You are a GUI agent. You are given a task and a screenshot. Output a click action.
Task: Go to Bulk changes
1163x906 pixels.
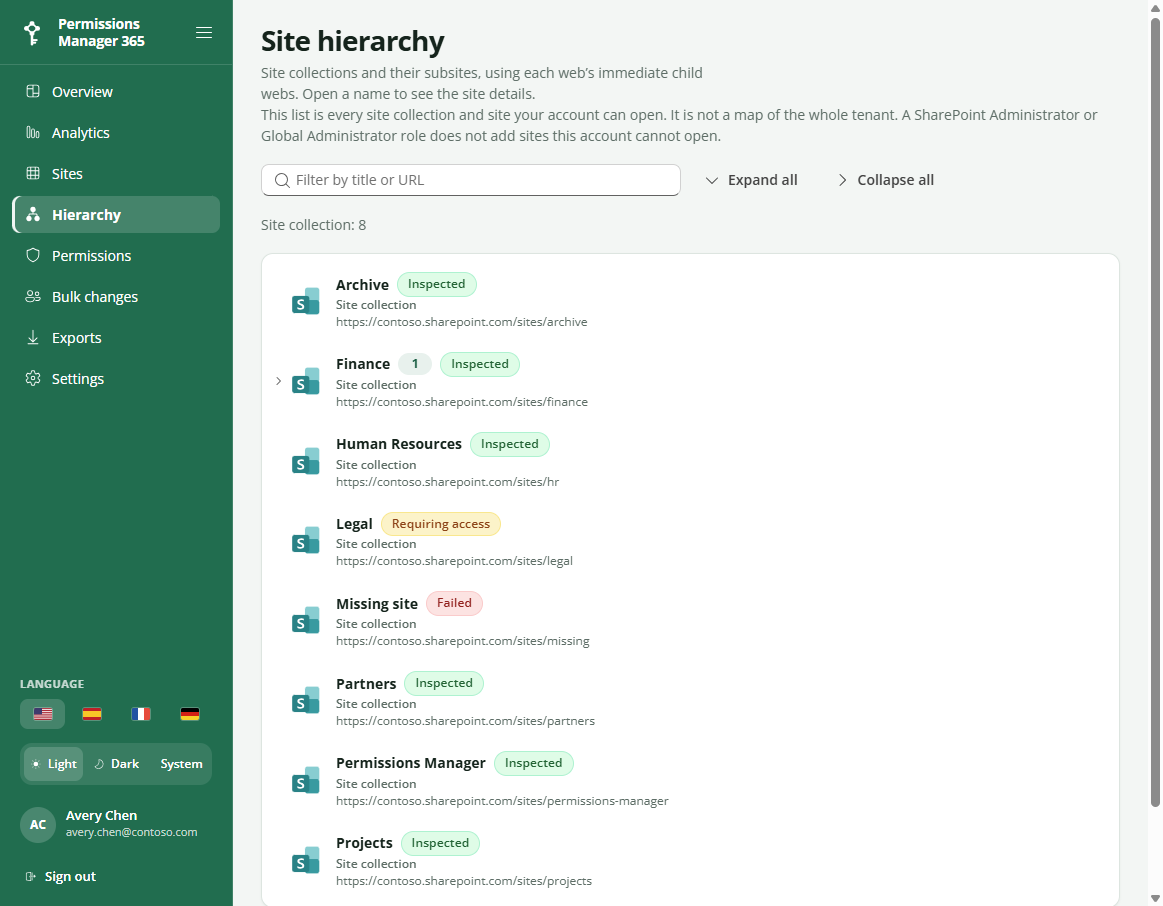tap(116, 297)
